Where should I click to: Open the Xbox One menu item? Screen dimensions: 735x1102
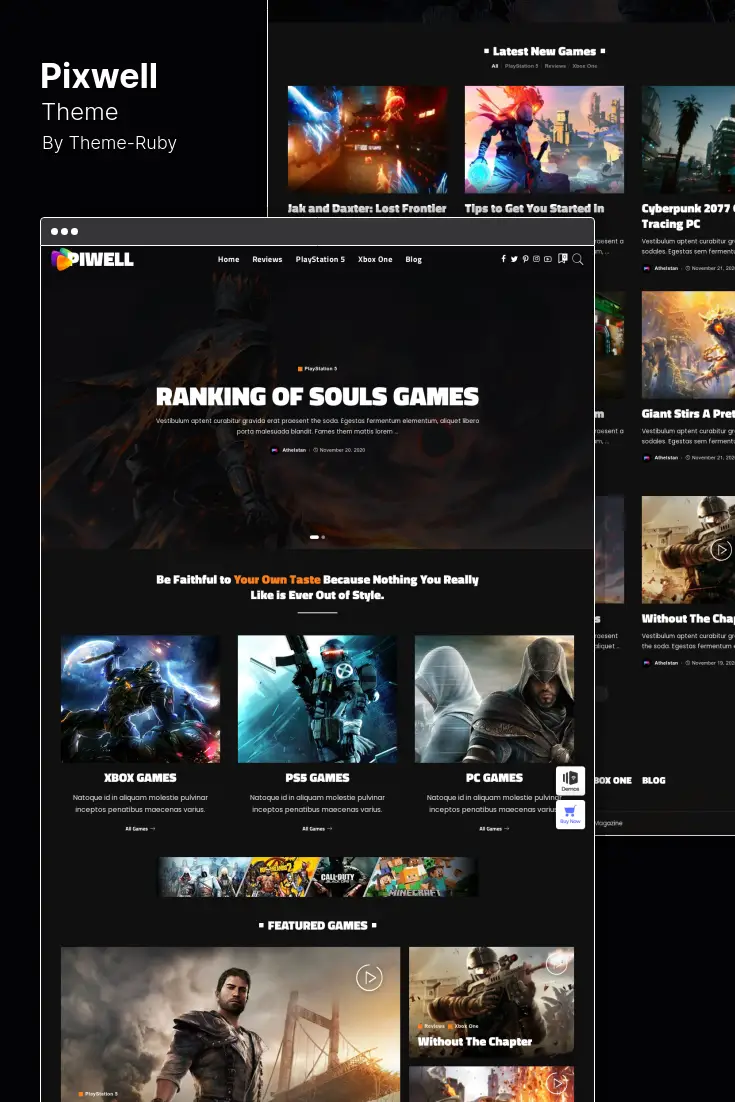coord(375,259)
